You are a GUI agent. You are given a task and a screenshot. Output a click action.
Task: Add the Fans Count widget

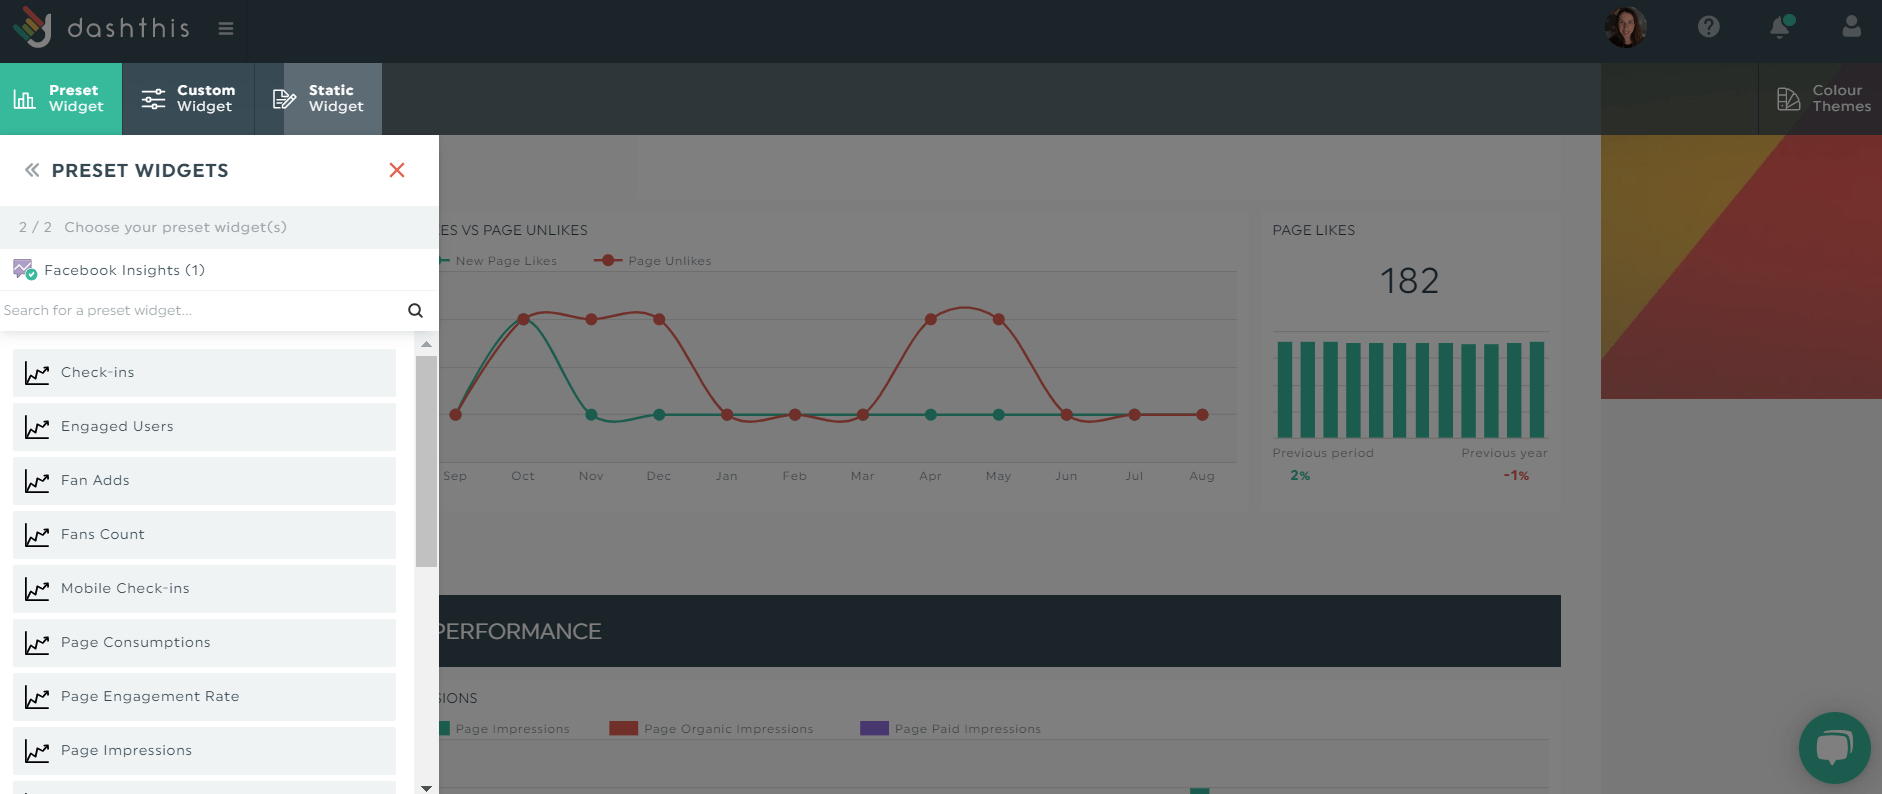pos(204,534)
